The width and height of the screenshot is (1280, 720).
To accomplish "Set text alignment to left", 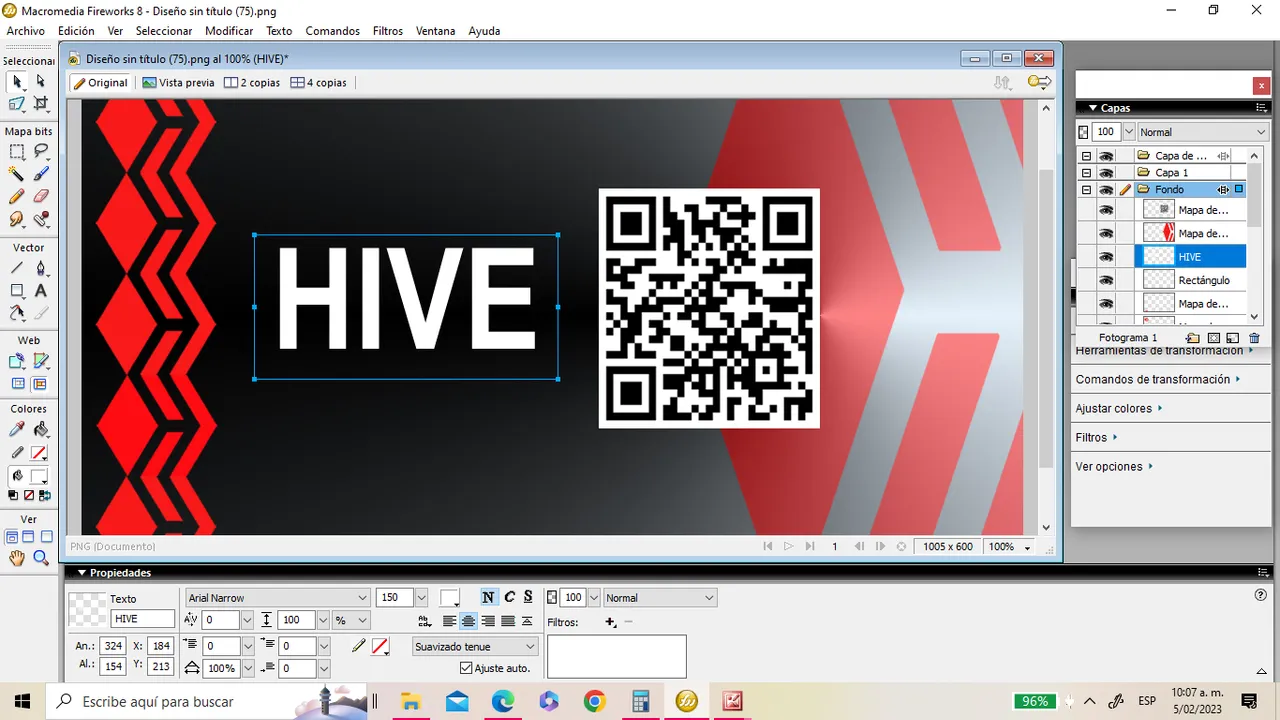I will 449,621.
